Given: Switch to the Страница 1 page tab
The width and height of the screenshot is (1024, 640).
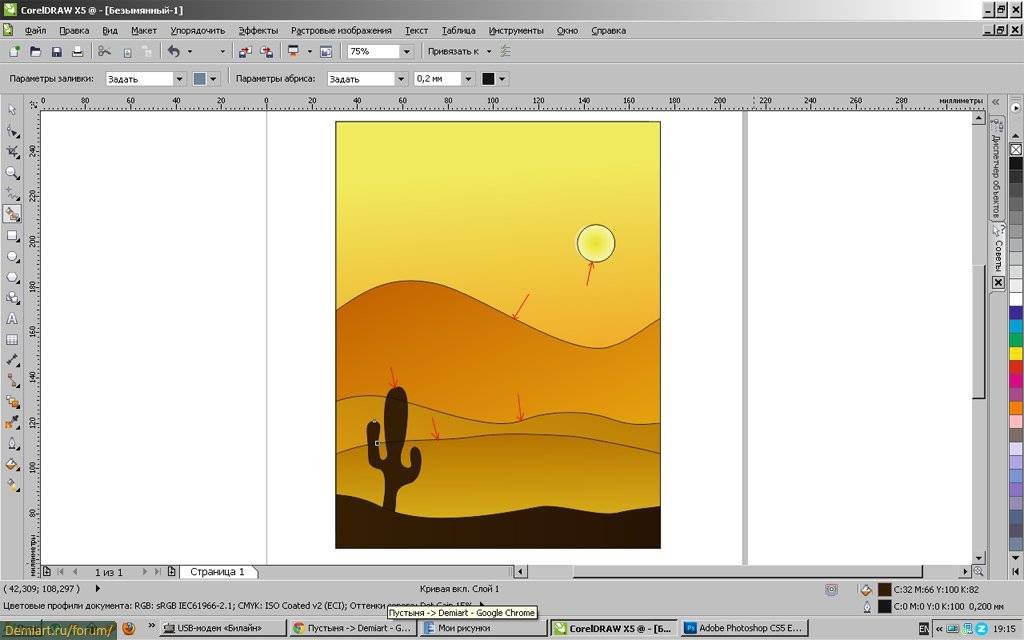Looking at the screenshot, I should click(217, 572).
